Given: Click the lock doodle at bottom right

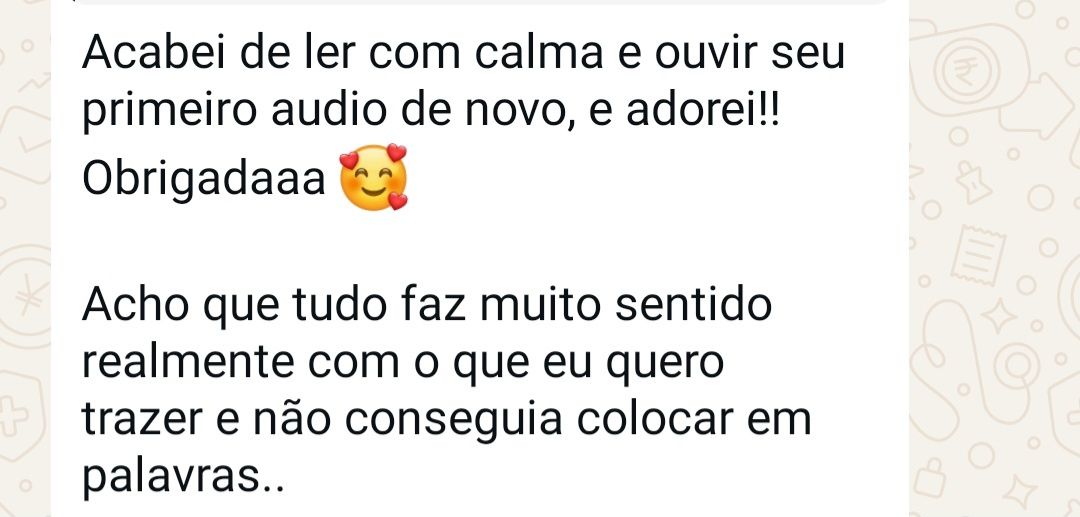Looking at the screenshot, I should pos(931,478).
